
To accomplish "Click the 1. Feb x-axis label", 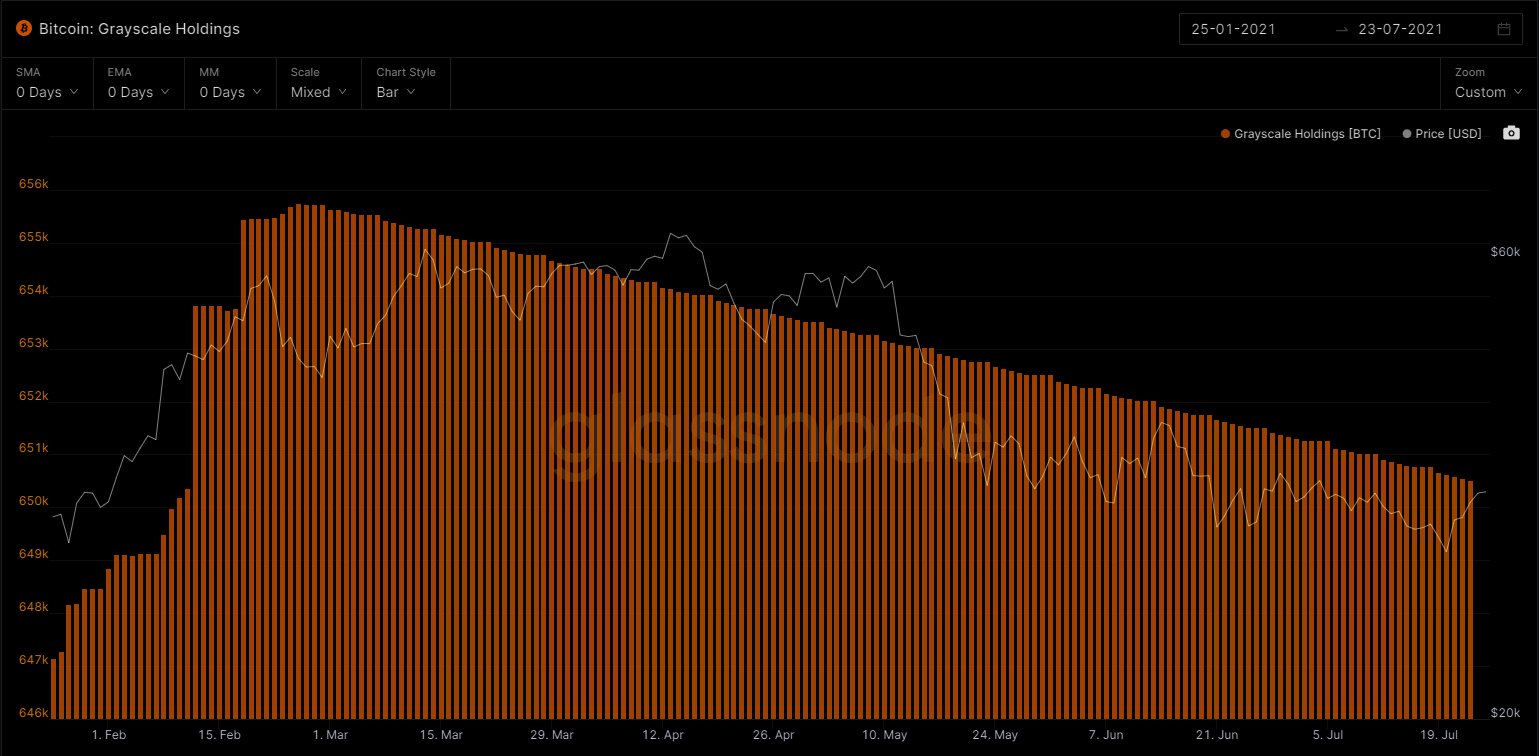I will (108, 735).
